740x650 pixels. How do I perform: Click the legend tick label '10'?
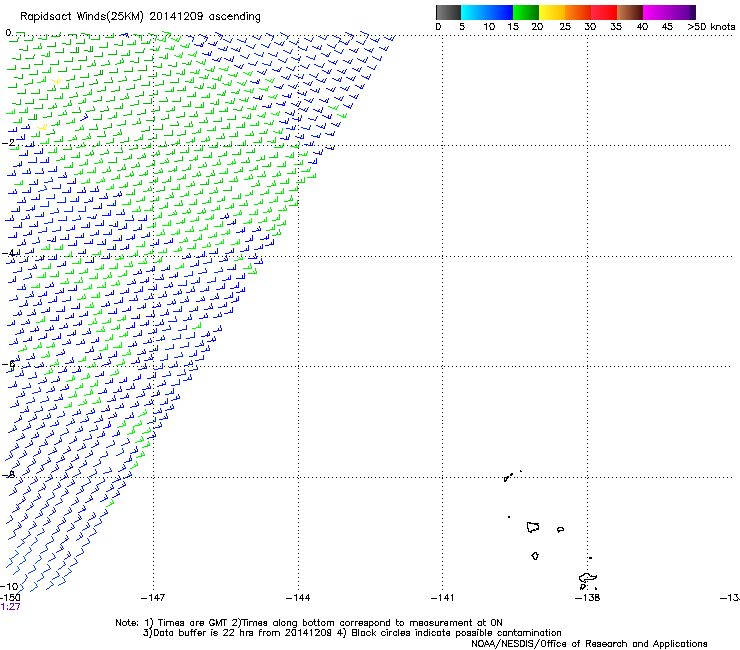tap(489, 27)
